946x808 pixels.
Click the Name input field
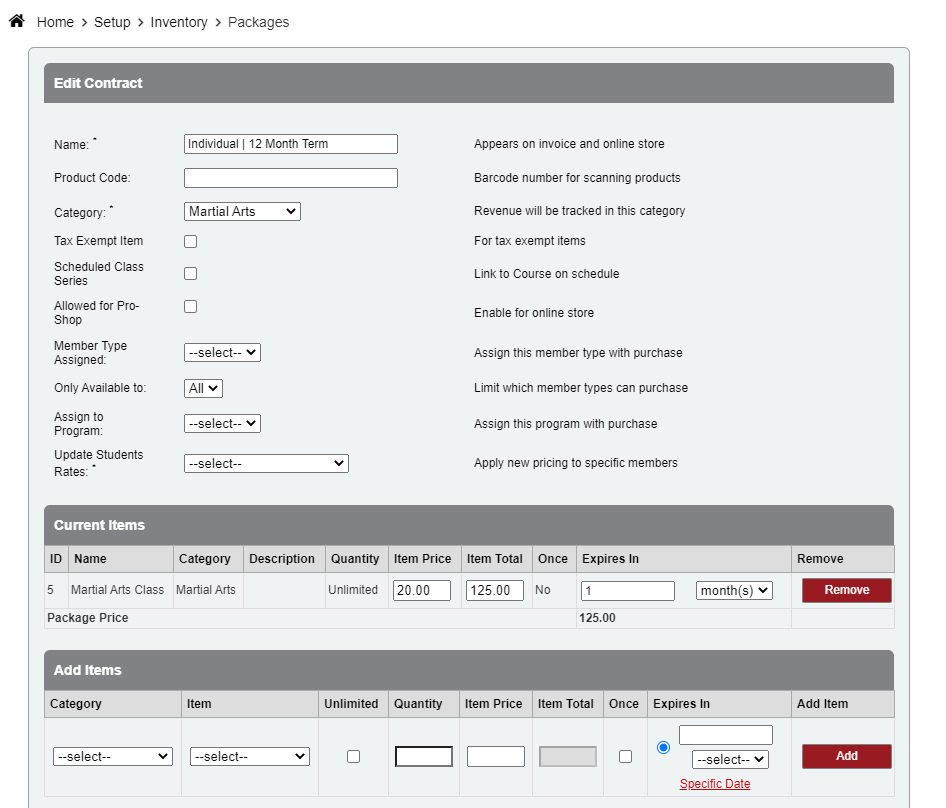pos(290,144)
